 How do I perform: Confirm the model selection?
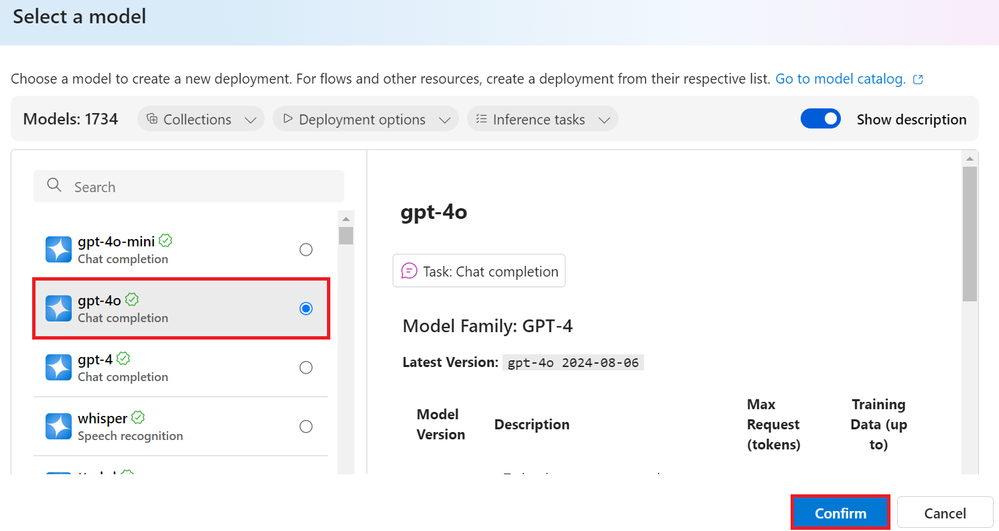coord(840,513)
